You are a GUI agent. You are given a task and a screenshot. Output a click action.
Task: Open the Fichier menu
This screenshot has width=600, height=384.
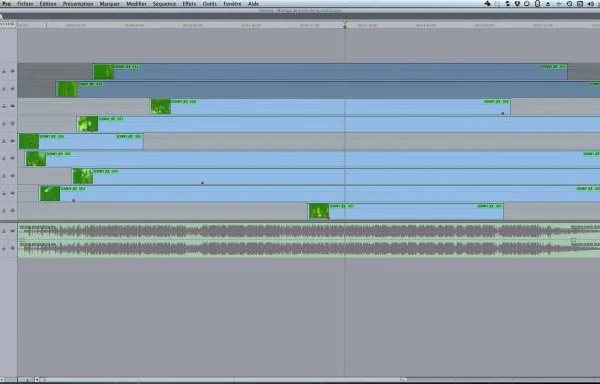tap(25, 4)
